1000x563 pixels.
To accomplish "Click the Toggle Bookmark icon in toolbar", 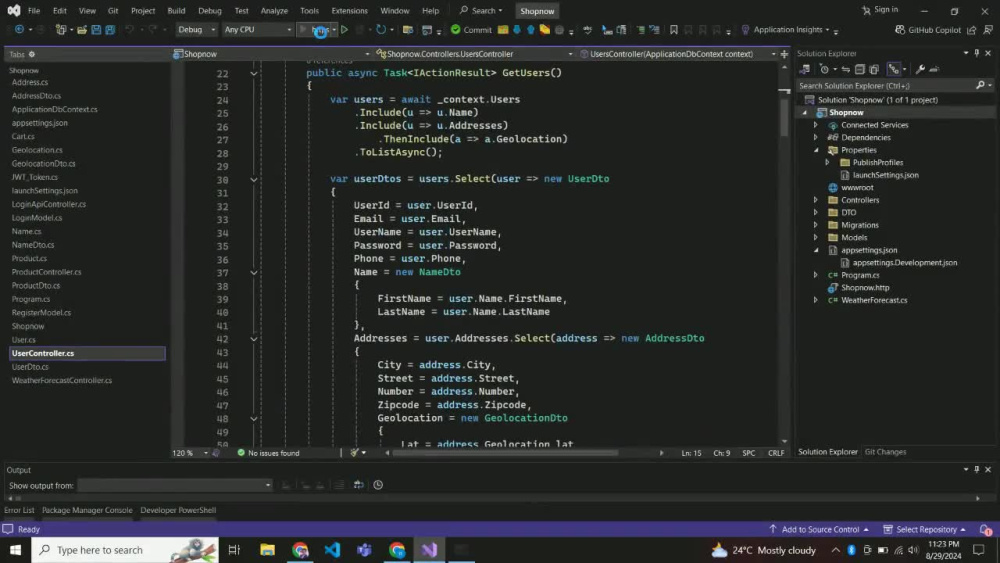I will 673,29.
